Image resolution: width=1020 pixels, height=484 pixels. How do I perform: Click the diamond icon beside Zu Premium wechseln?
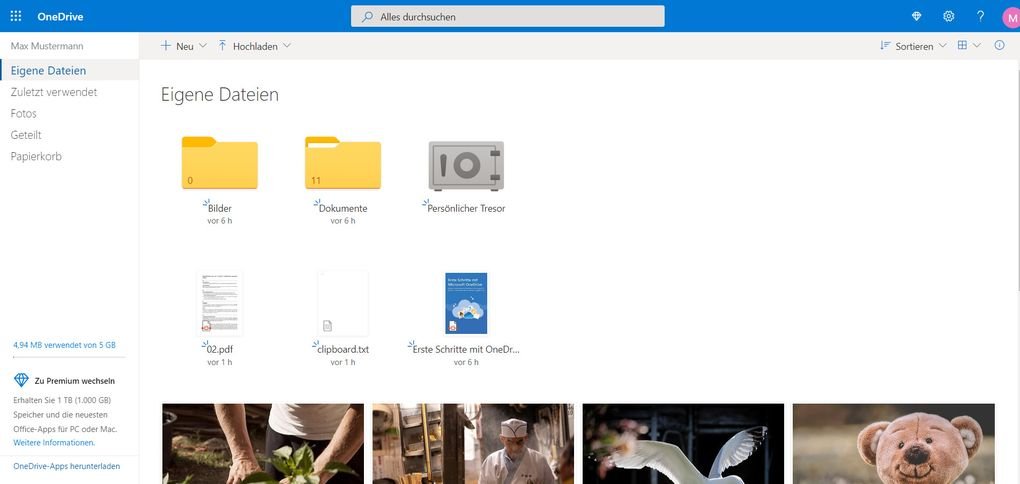tap(21, 381)
